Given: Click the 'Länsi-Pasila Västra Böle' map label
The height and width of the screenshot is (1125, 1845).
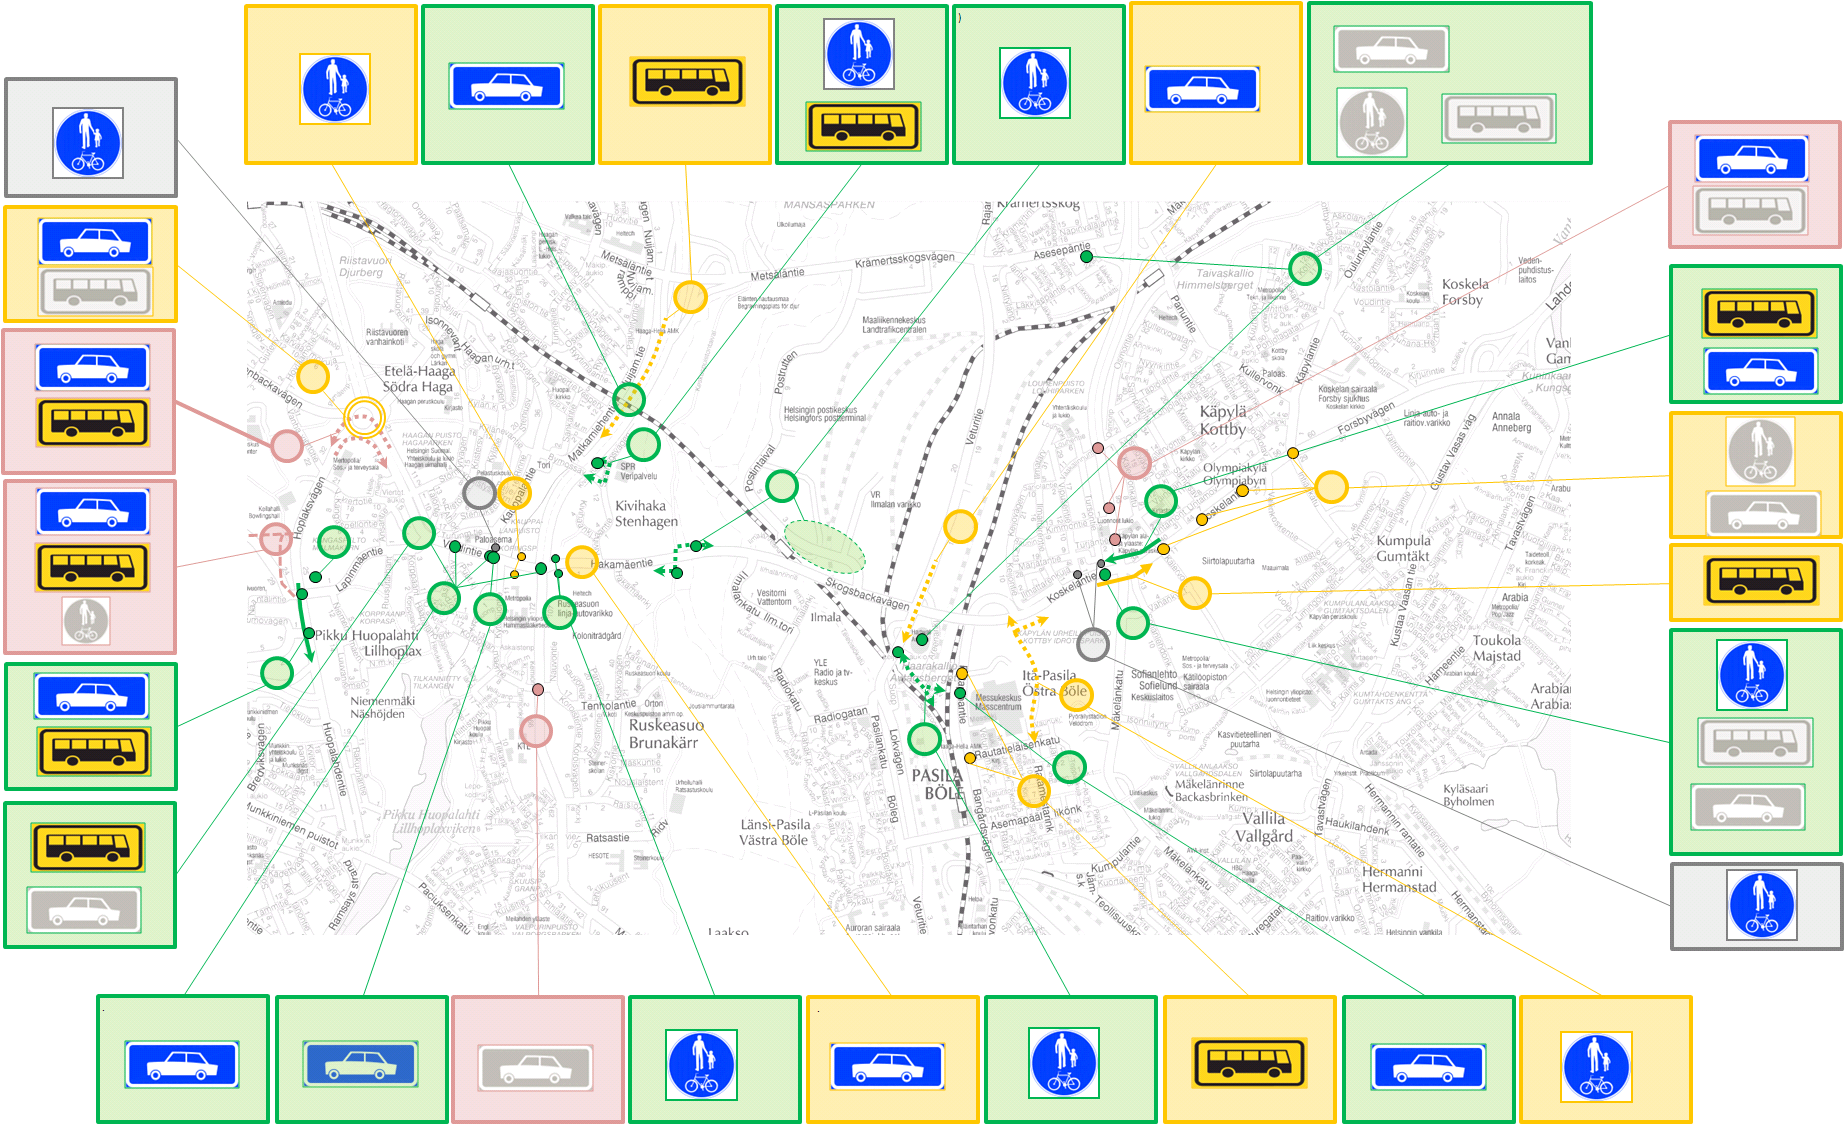Looking at the screenshot, I should 774,833.
